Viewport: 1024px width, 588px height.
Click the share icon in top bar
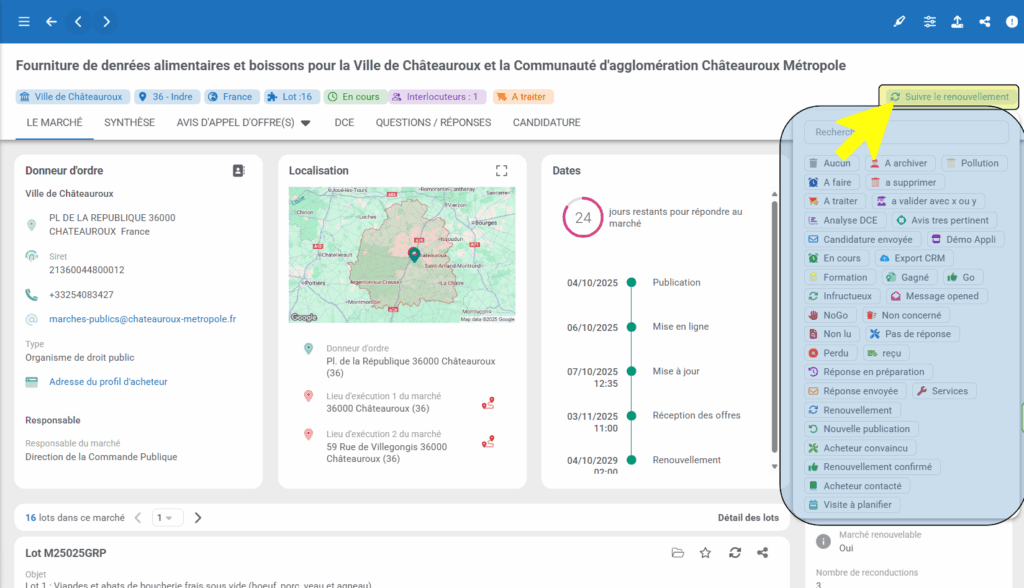point(985,22)
